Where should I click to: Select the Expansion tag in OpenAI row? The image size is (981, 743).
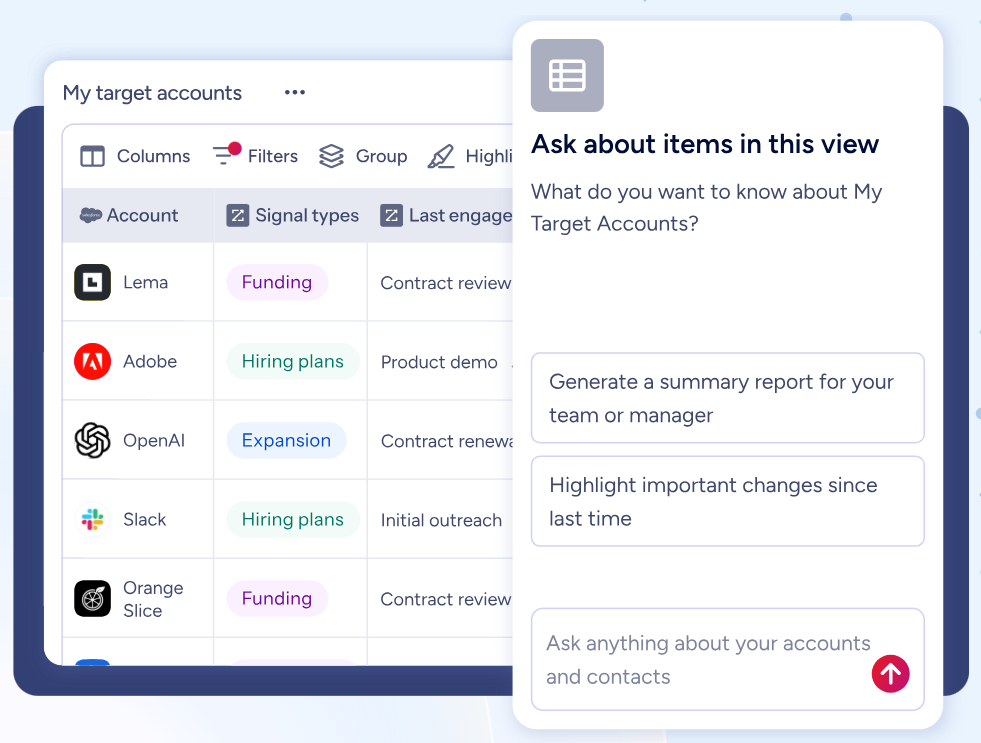point(286,440)
